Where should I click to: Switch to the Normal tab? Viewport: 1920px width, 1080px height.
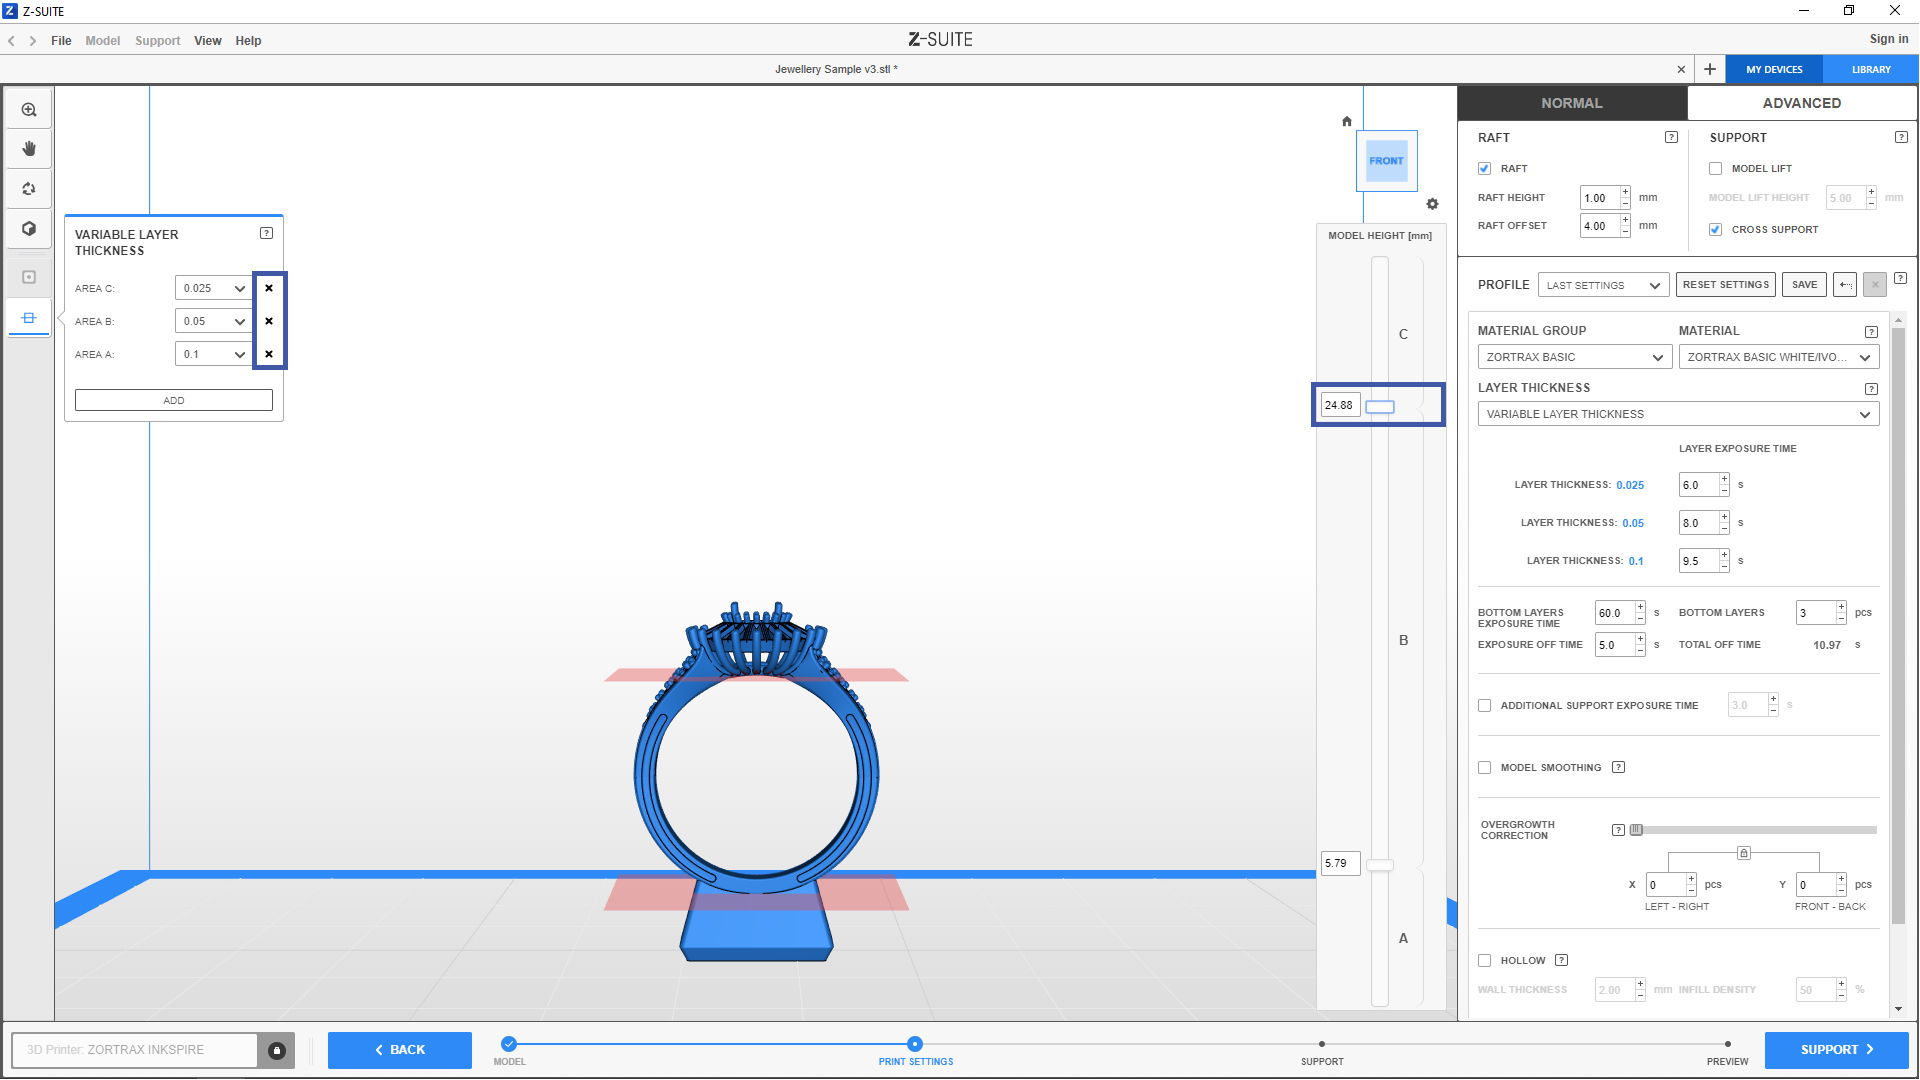1571,103
